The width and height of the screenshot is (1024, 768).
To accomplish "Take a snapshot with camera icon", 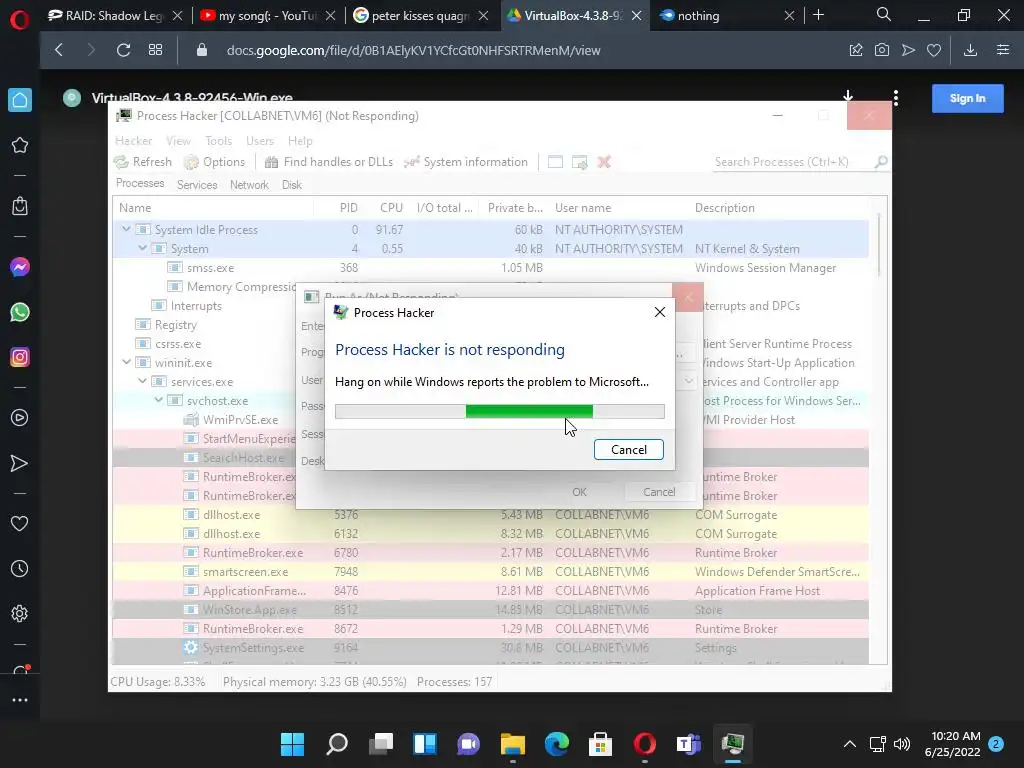I will pyautogui.click(x=882, y=50).
